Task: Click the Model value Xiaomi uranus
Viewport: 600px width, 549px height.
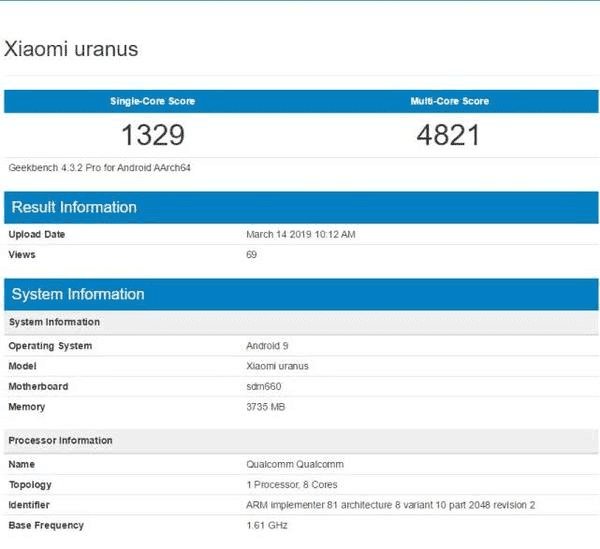Action: 277,366
